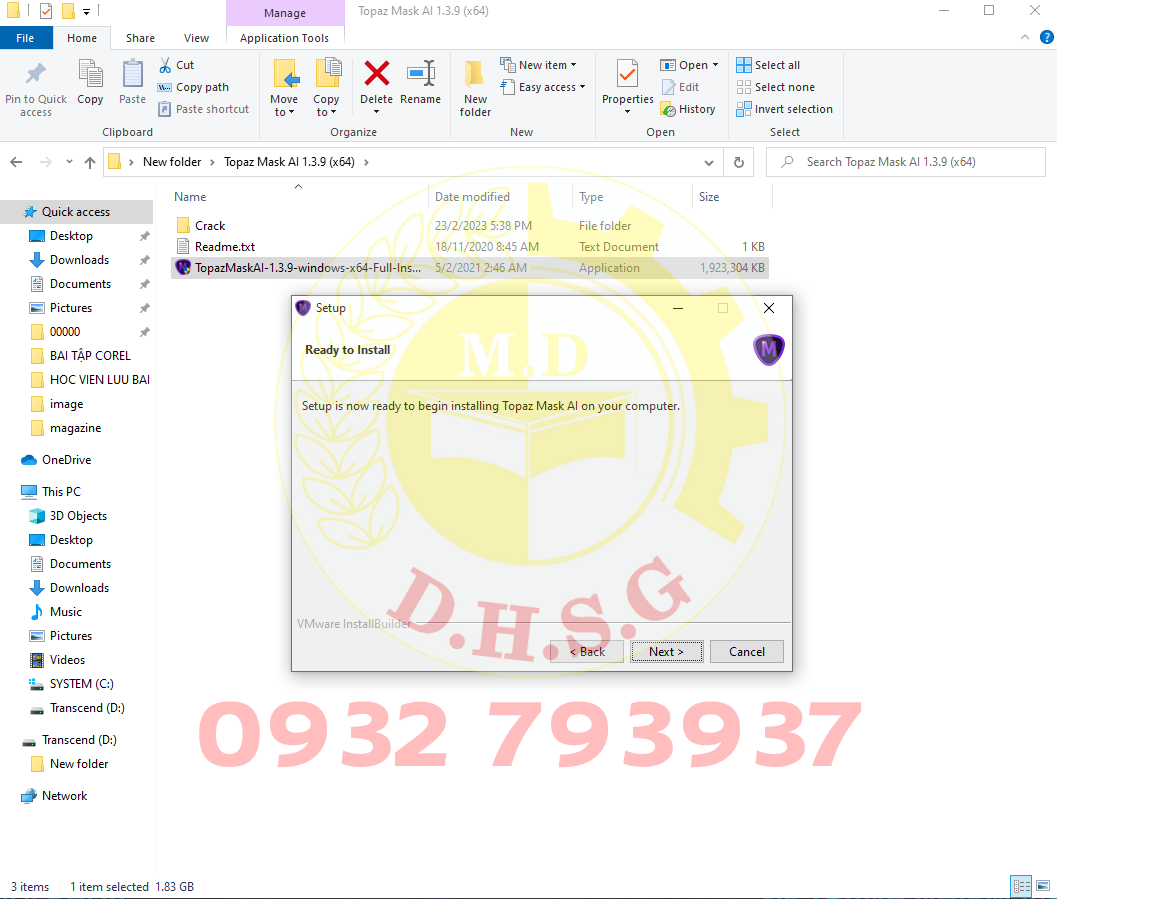The width and height of the screenshot is (1152, 899).
Task: Select the TopazMaskAI installer file
Action: tap(308, 268)
